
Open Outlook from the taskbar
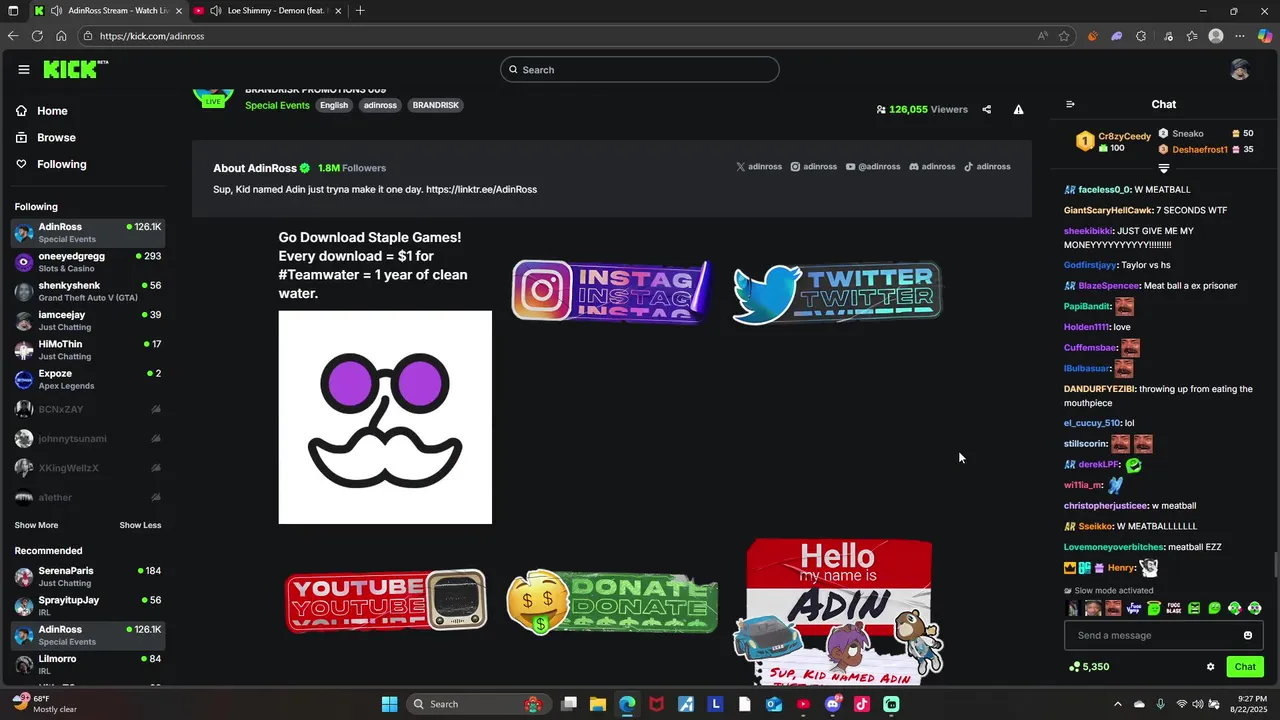pos(774,704)
